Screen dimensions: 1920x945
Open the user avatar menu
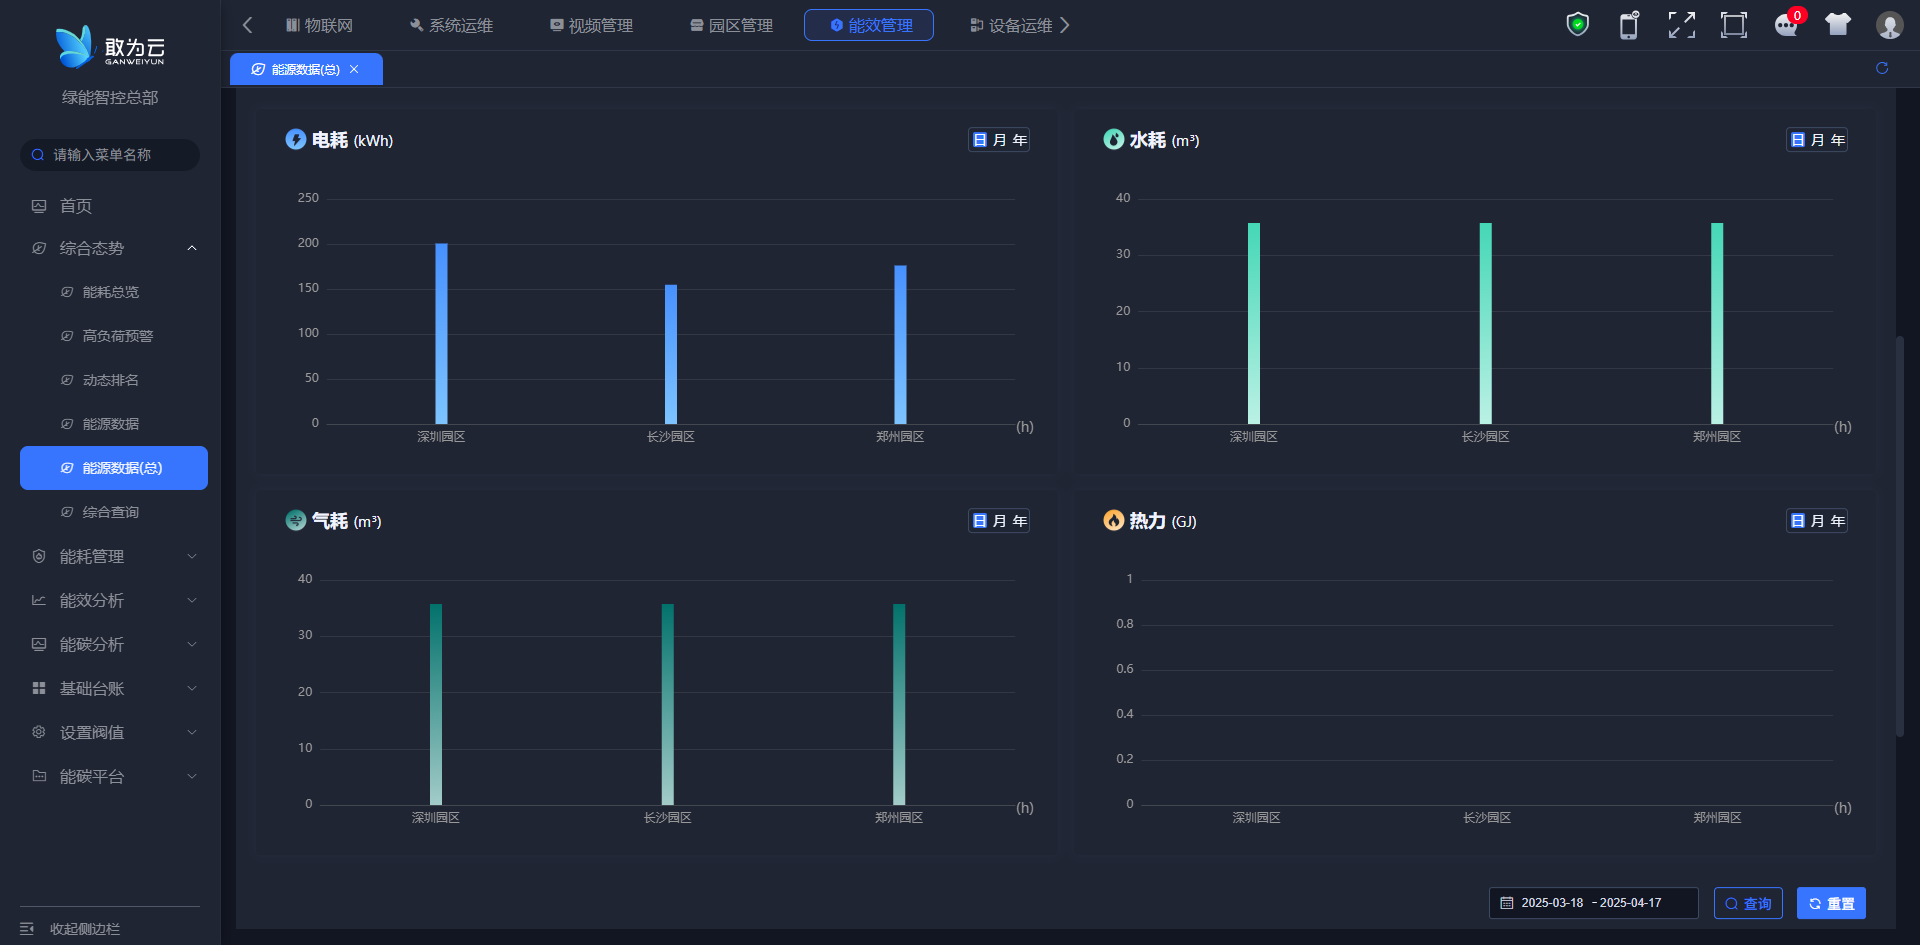1889,25
